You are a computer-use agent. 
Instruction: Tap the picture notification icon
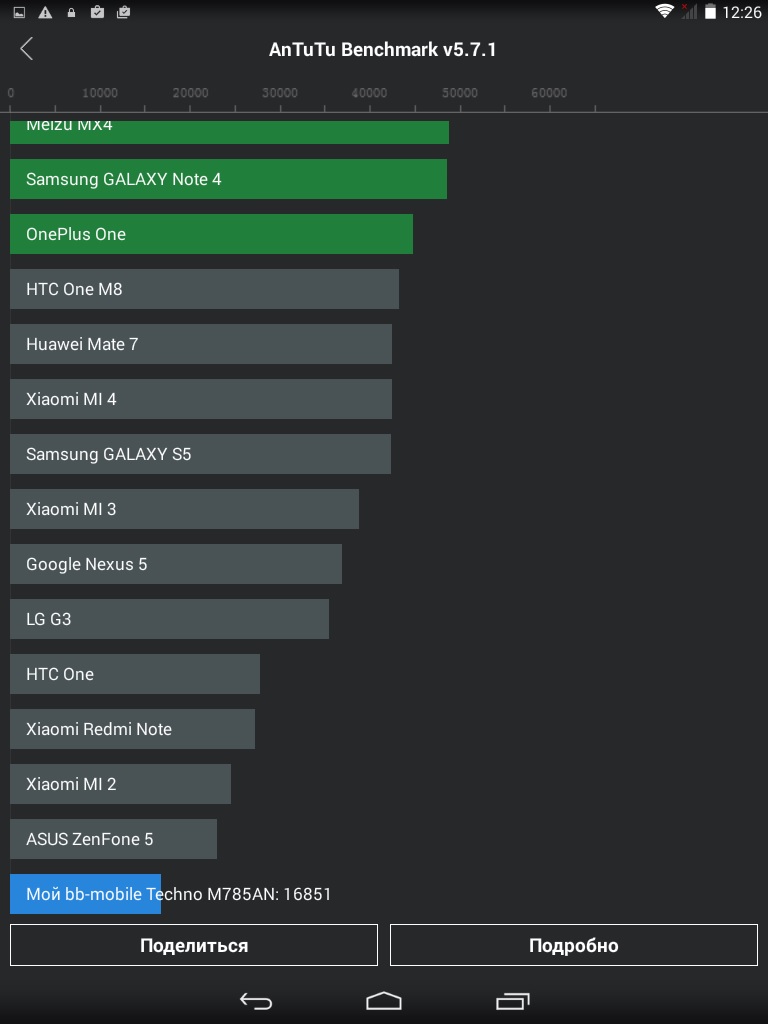point(19,12)
